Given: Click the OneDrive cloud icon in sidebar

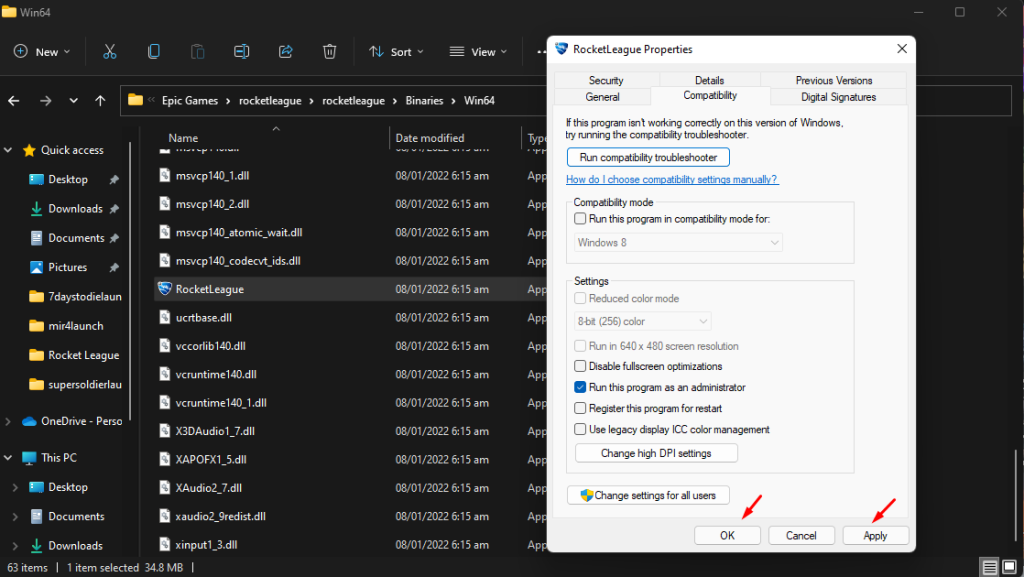Looking at the screenshot, I should pyautogui.click(x=29, y=422).
